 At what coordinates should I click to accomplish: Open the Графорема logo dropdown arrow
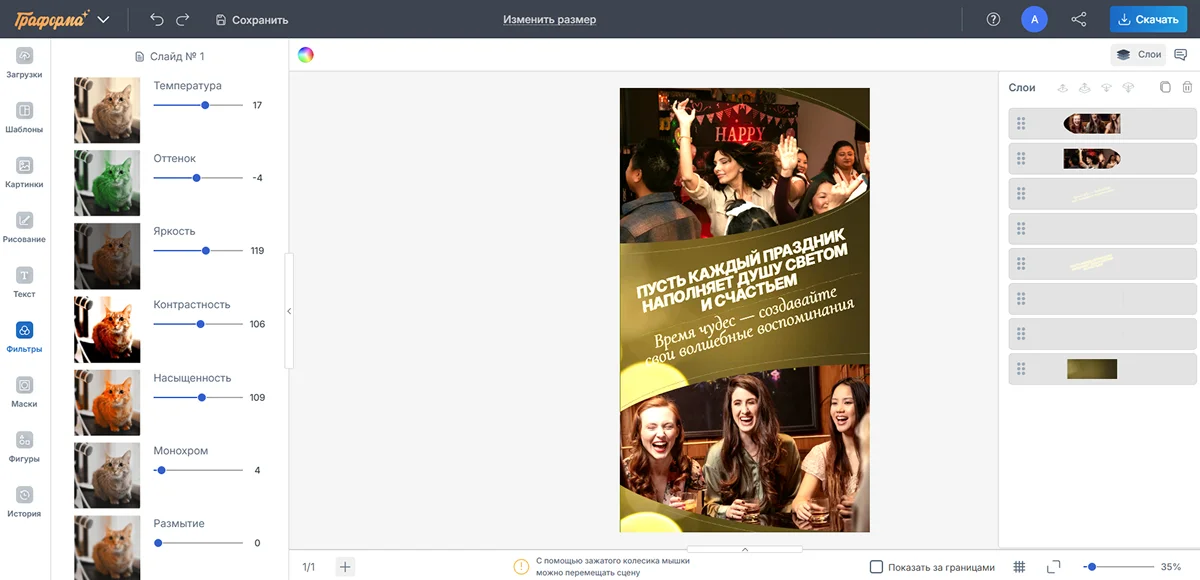(103, 19)
